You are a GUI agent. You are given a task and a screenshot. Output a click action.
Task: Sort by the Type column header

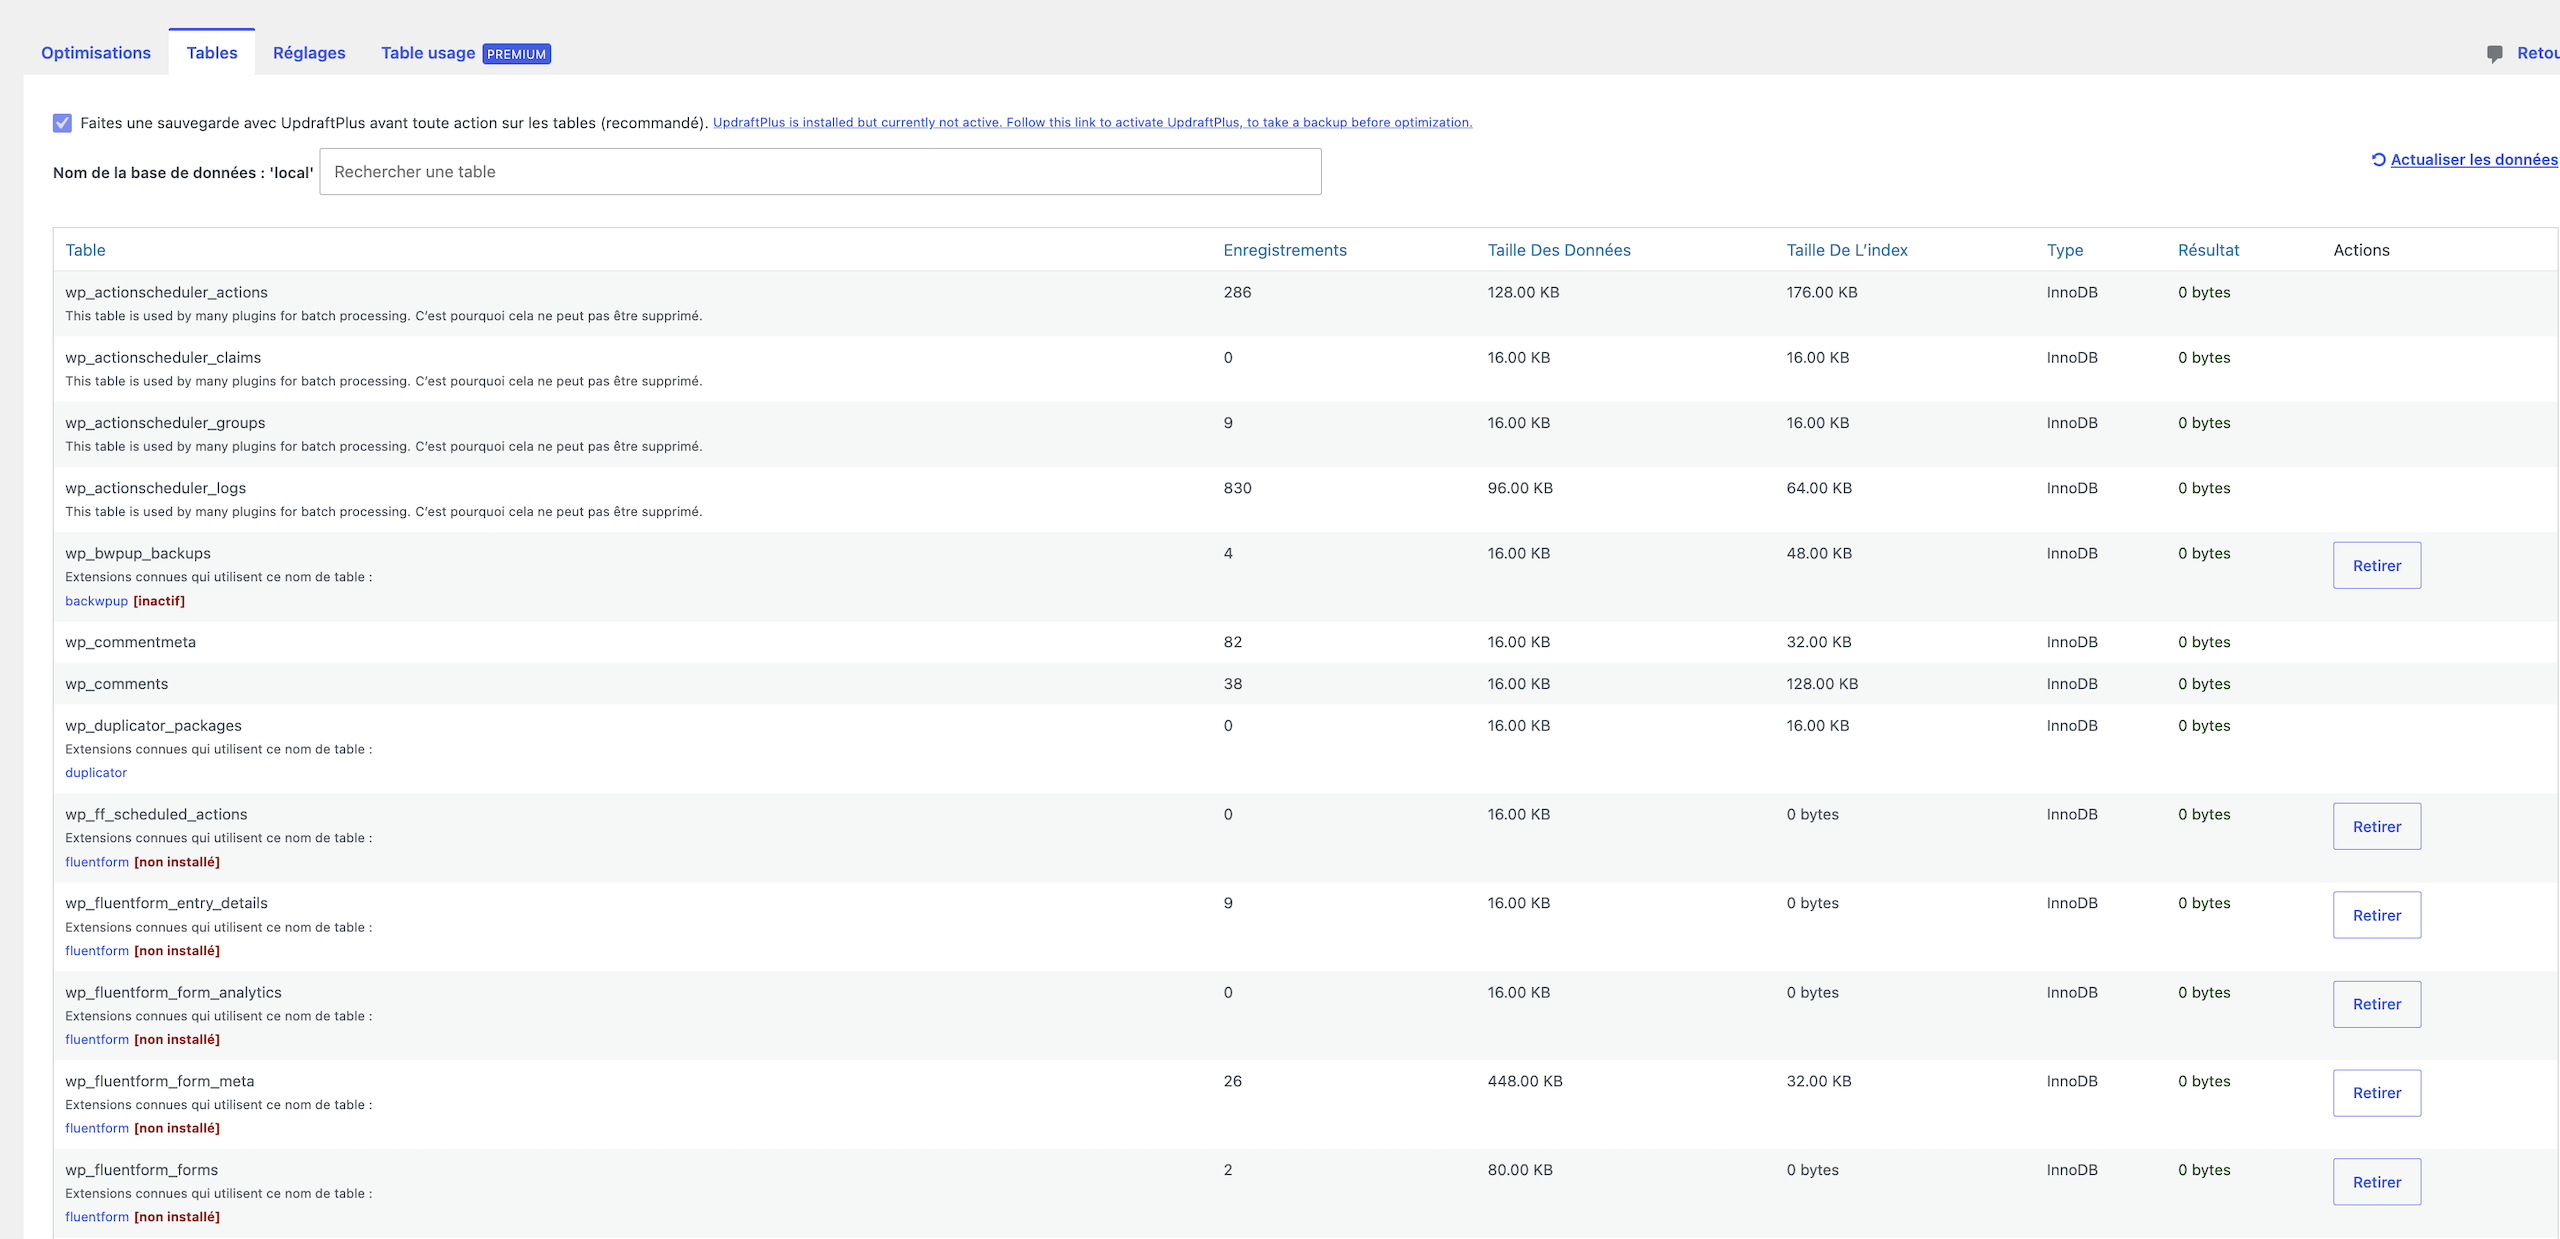coord(2065,250)
